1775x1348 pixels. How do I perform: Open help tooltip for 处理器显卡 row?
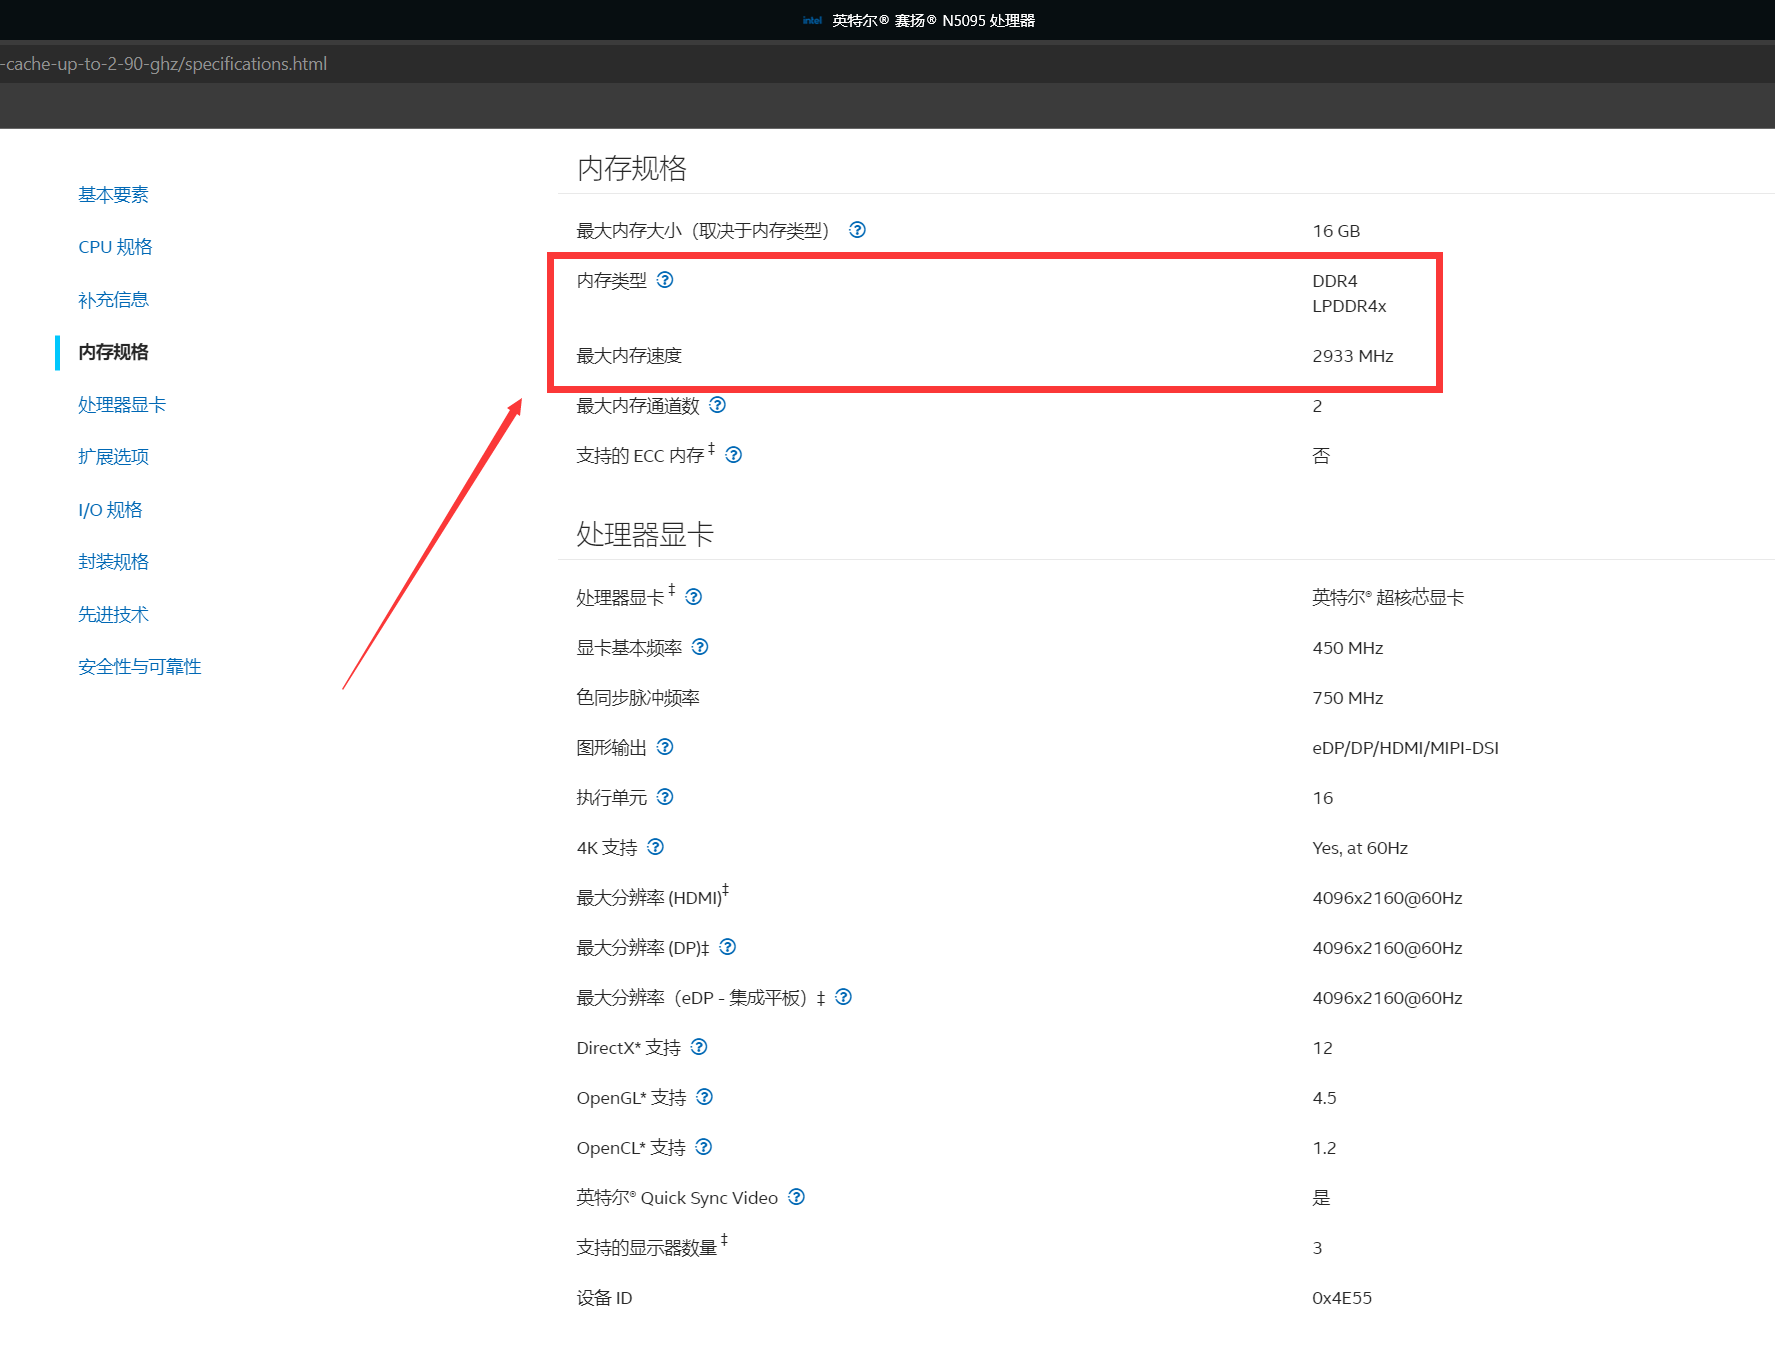click(x=693, y=597)
